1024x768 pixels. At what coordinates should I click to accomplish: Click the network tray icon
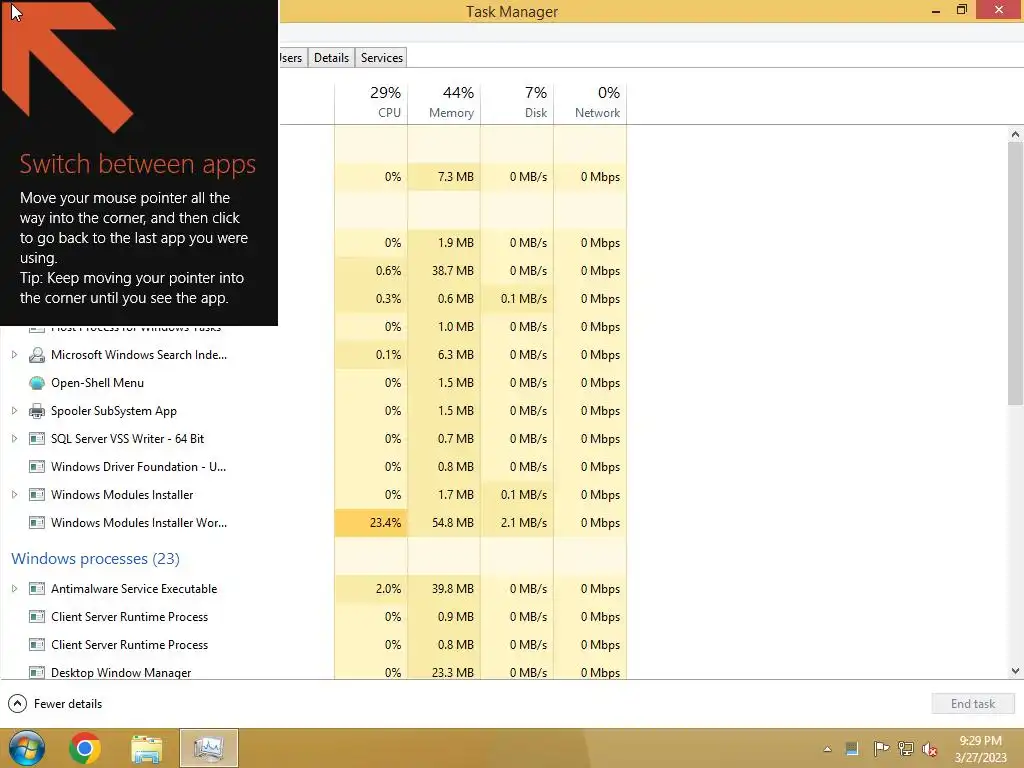tap(906, 749)
